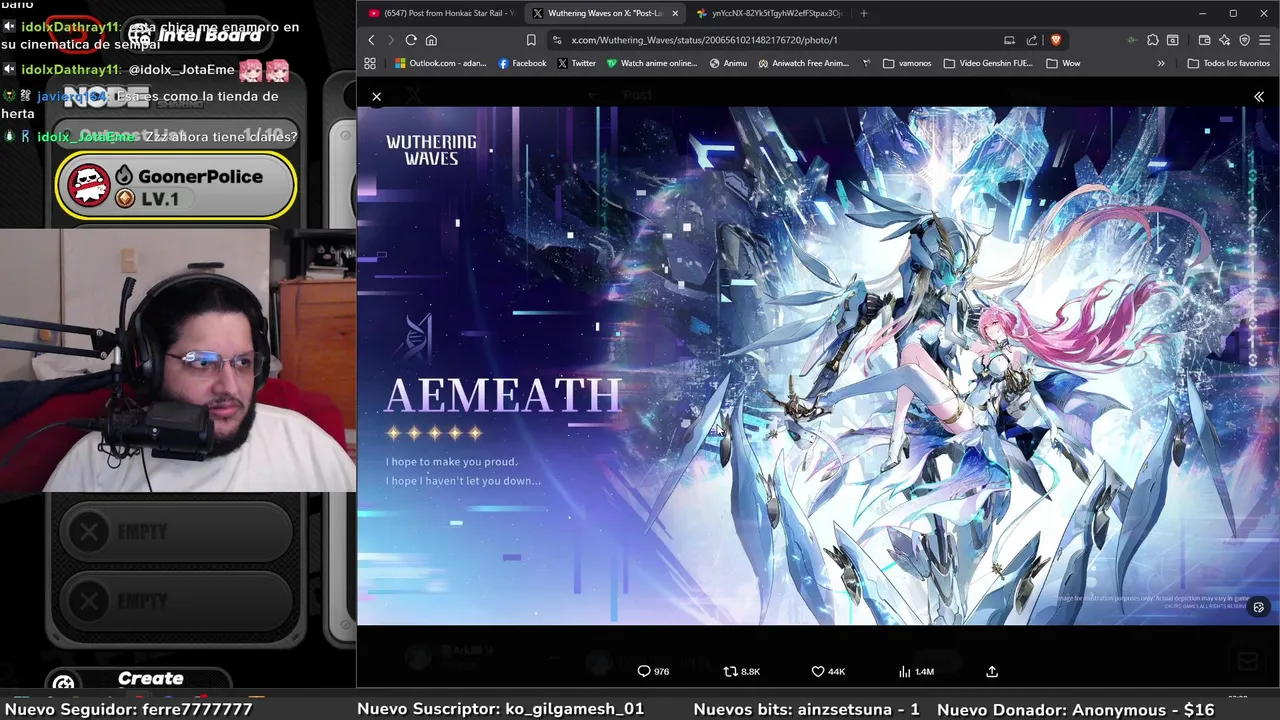Open the Facebook bookmark
Image resolution: width=1280 pixels, height=720 pixels.
click(x=521, y=63)
